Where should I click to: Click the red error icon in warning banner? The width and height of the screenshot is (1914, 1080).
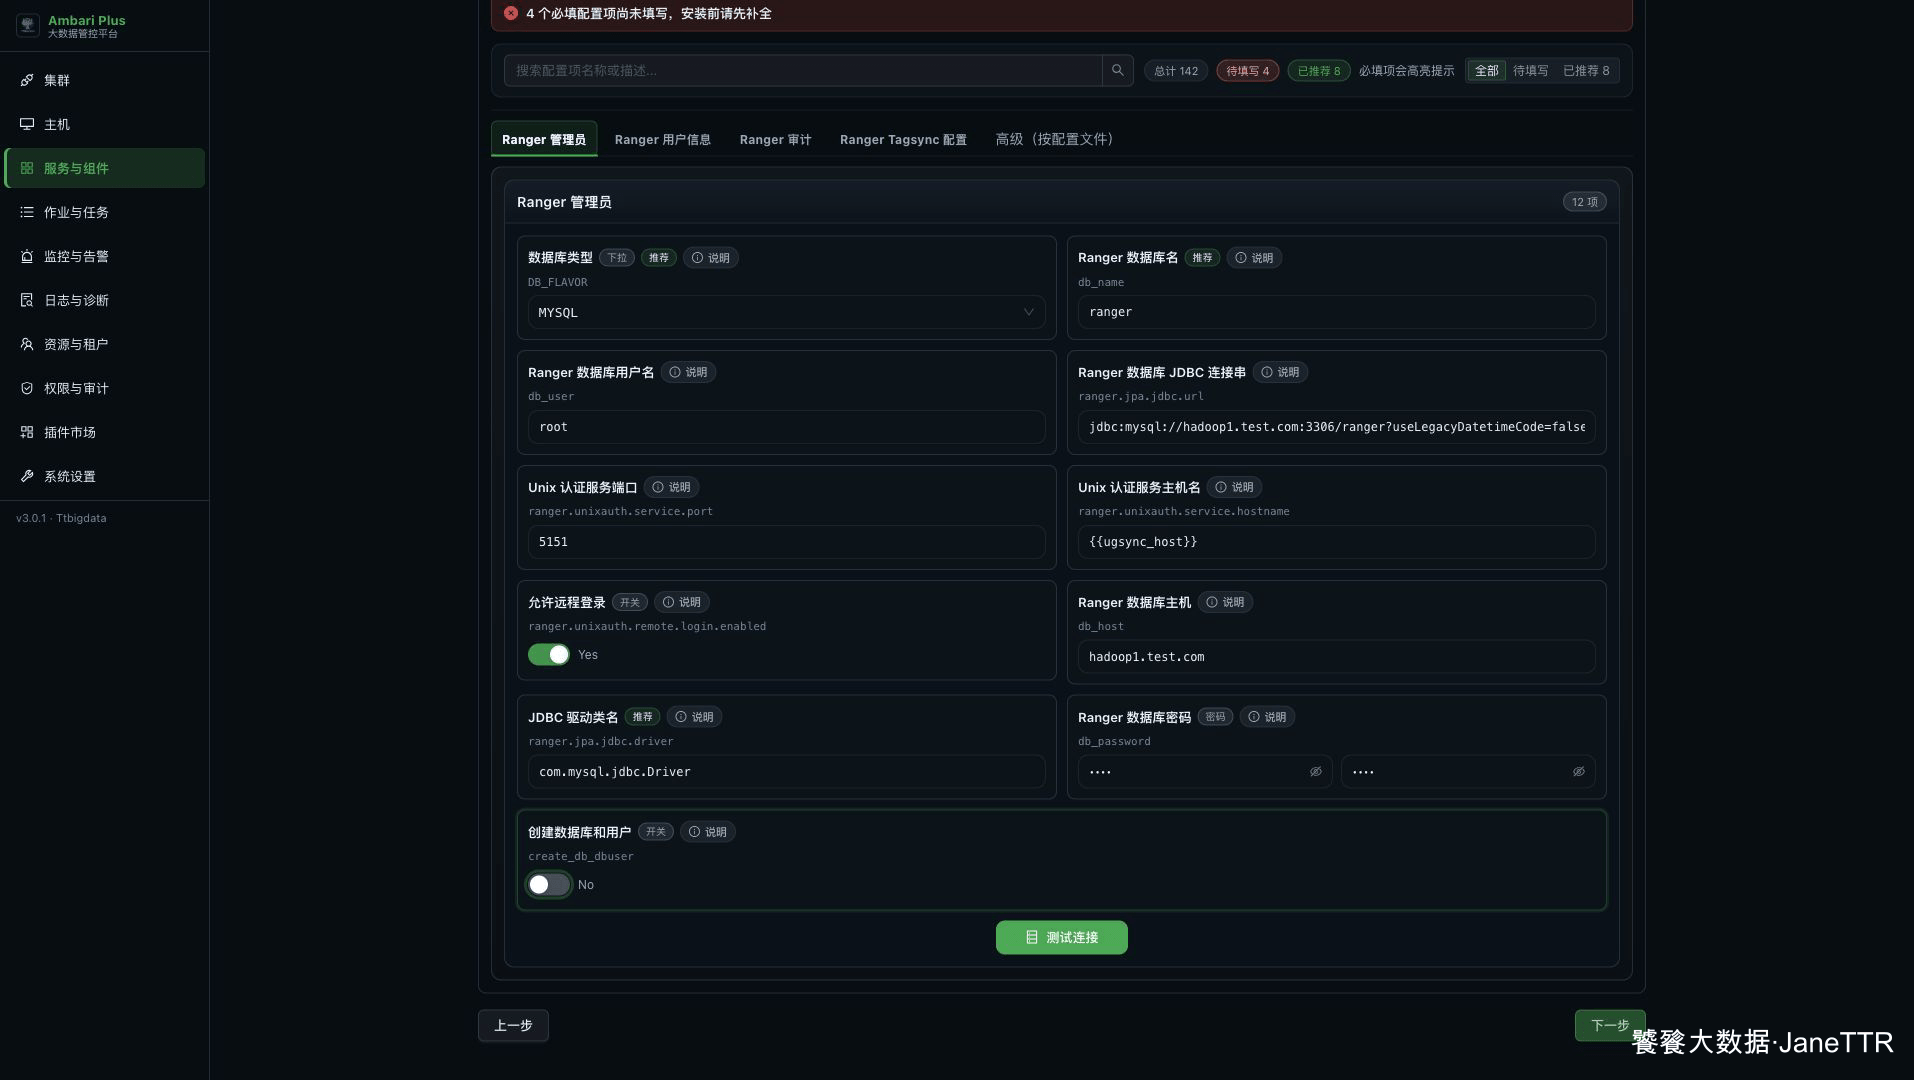[x=511, y=13]
